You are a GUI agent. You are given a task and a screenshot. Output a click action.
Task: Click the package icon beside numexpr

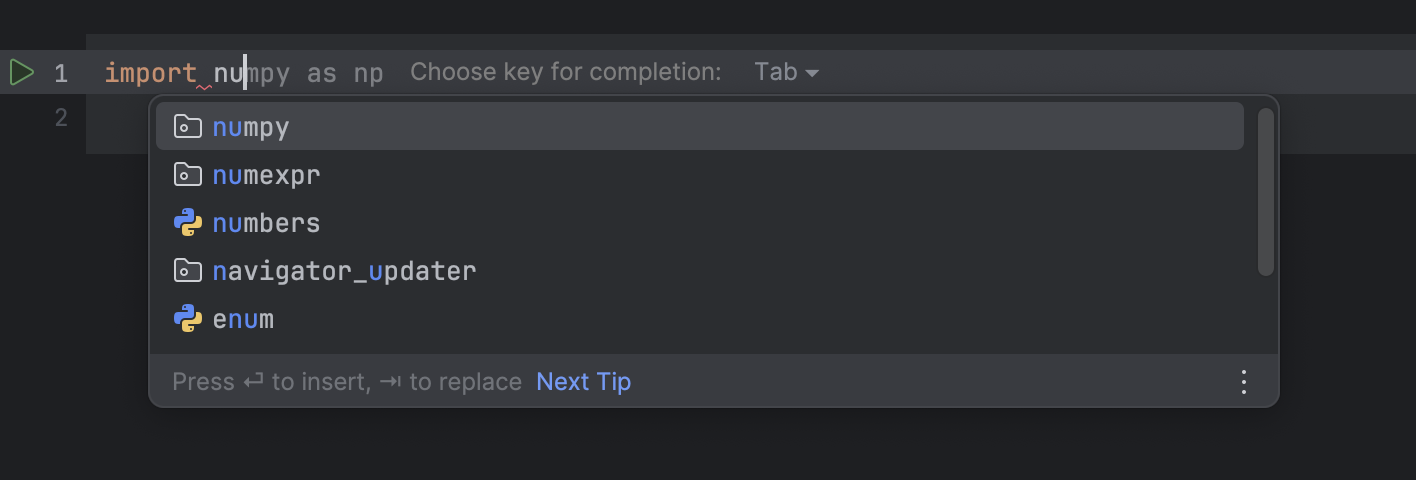188,175
